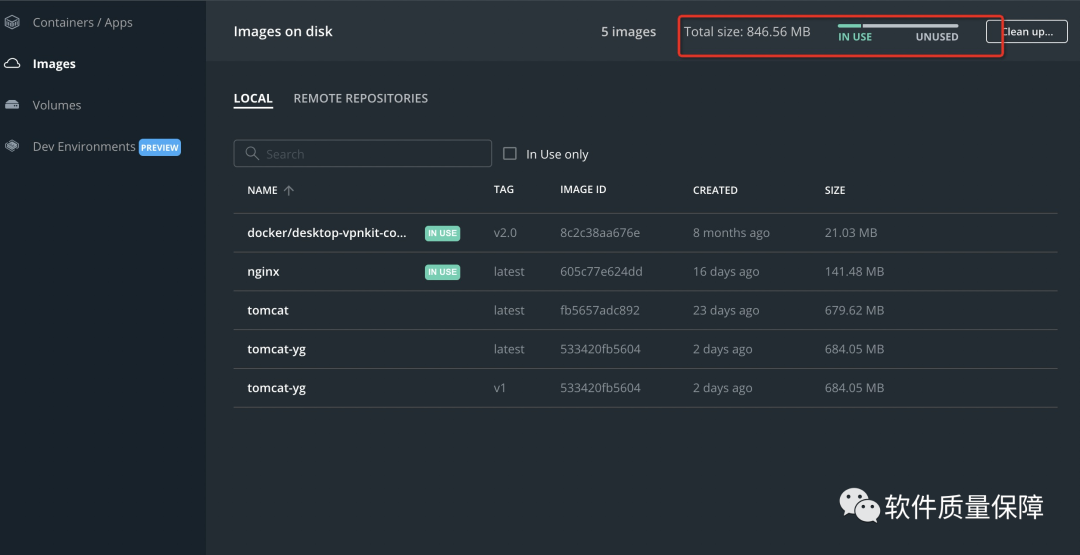Sort by the CREATED column header

(x=715, y=190)
